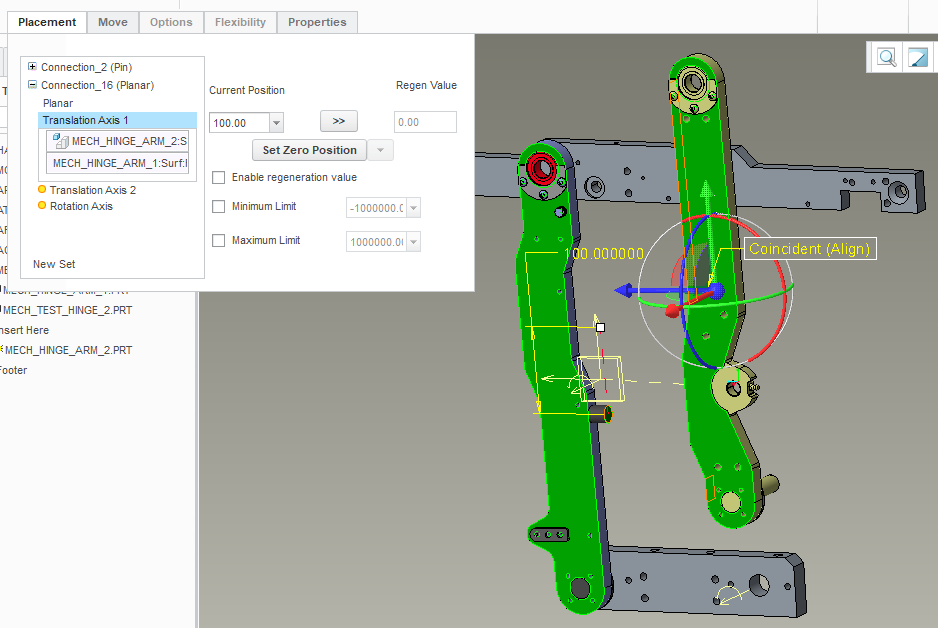Viewport: 938px width, 628px height.
Task: Select the orange Translation Axis 2 bullet icon
Action: pyautogui.click(x=42, y=190)
